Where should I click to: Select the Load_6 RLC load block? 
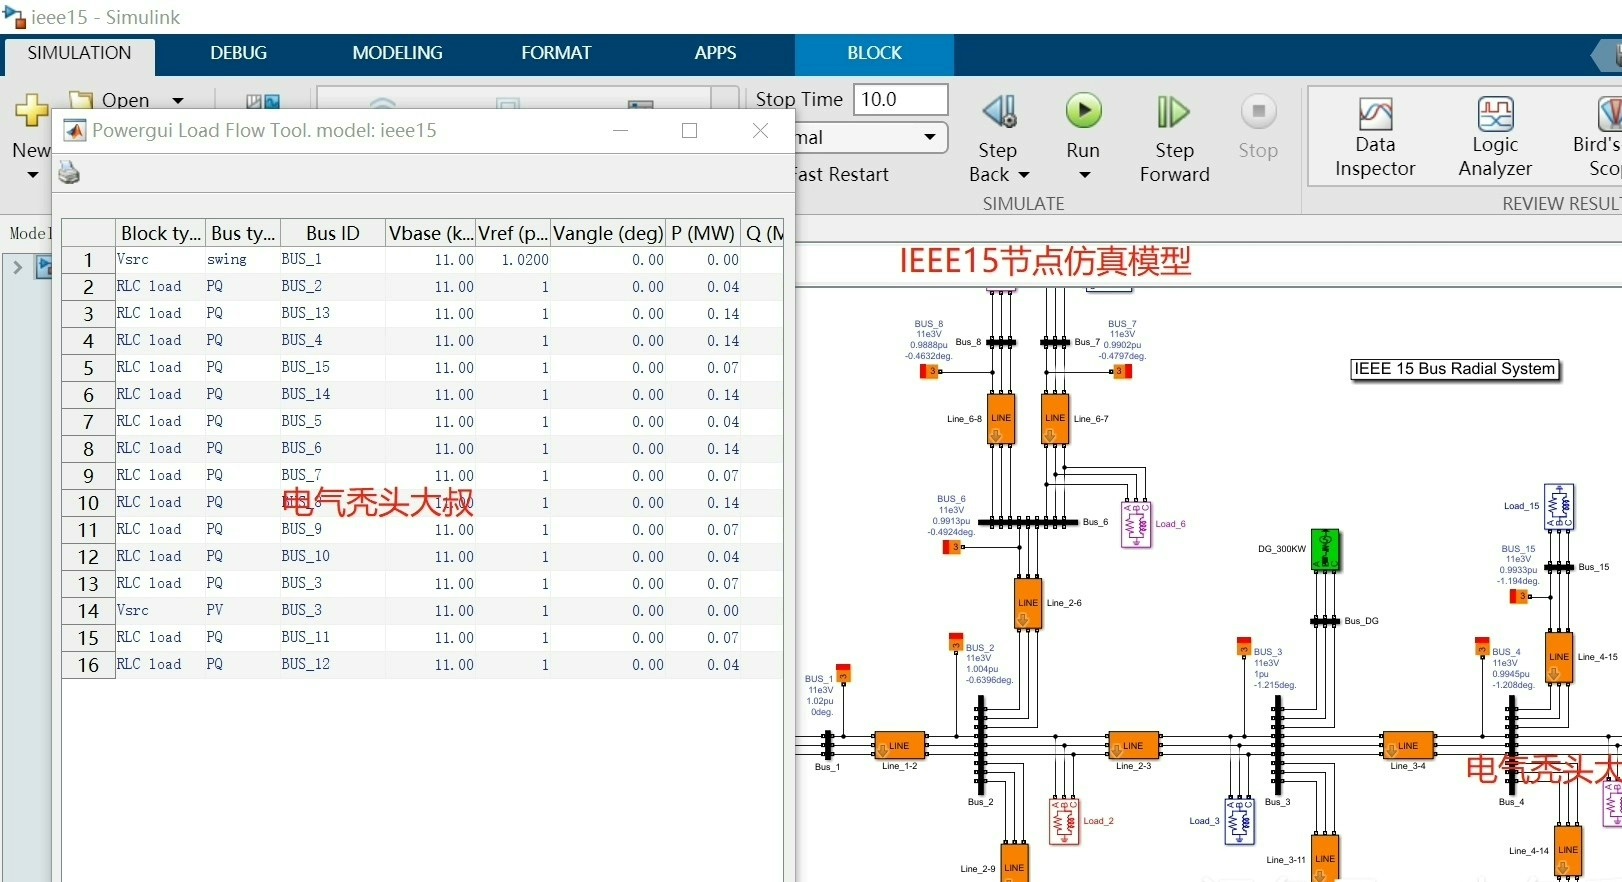1136,524
